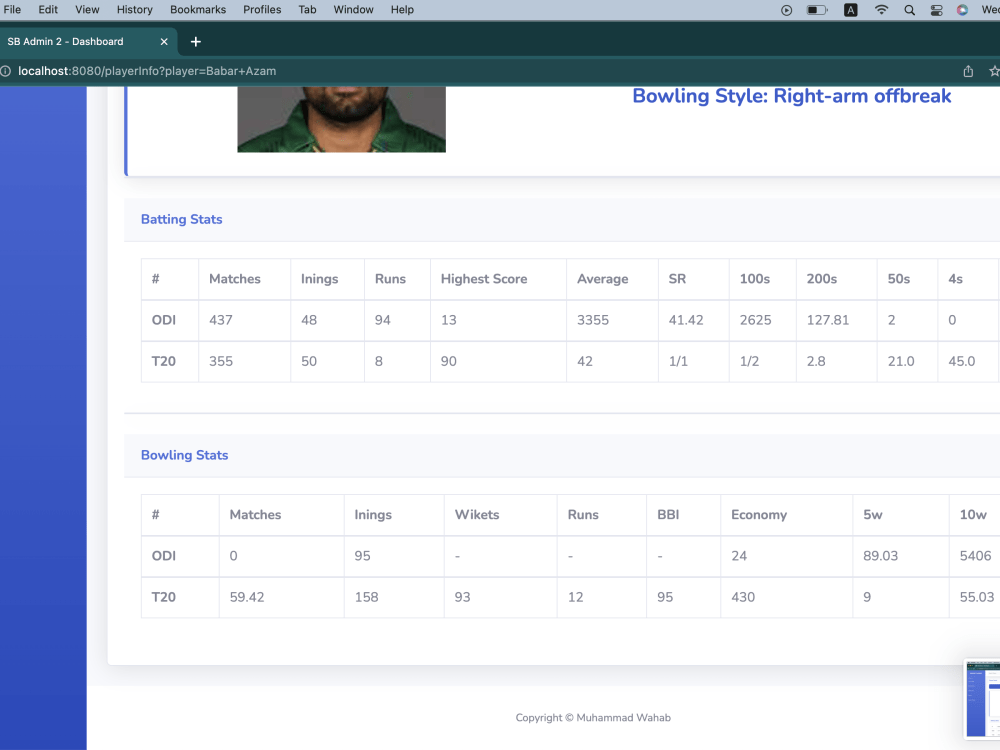Open the Help menu

tap(402, 10)
